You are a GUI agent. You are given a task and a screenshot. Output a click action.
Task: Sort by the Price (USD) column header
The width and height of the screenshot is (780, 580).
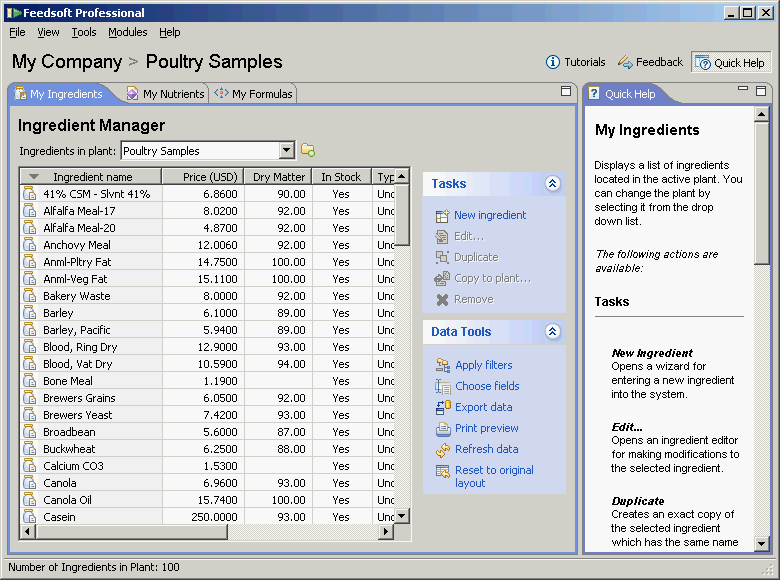[x=203, y=177]
